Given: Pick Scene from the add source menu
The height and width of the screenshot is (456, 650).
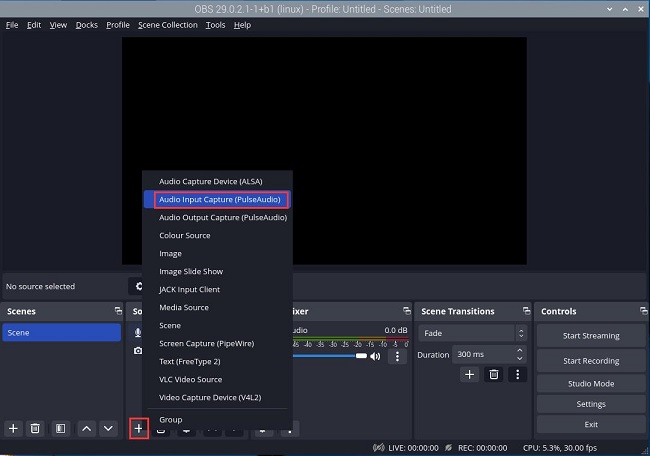Looking at the screenshot, I should [217, 325].
